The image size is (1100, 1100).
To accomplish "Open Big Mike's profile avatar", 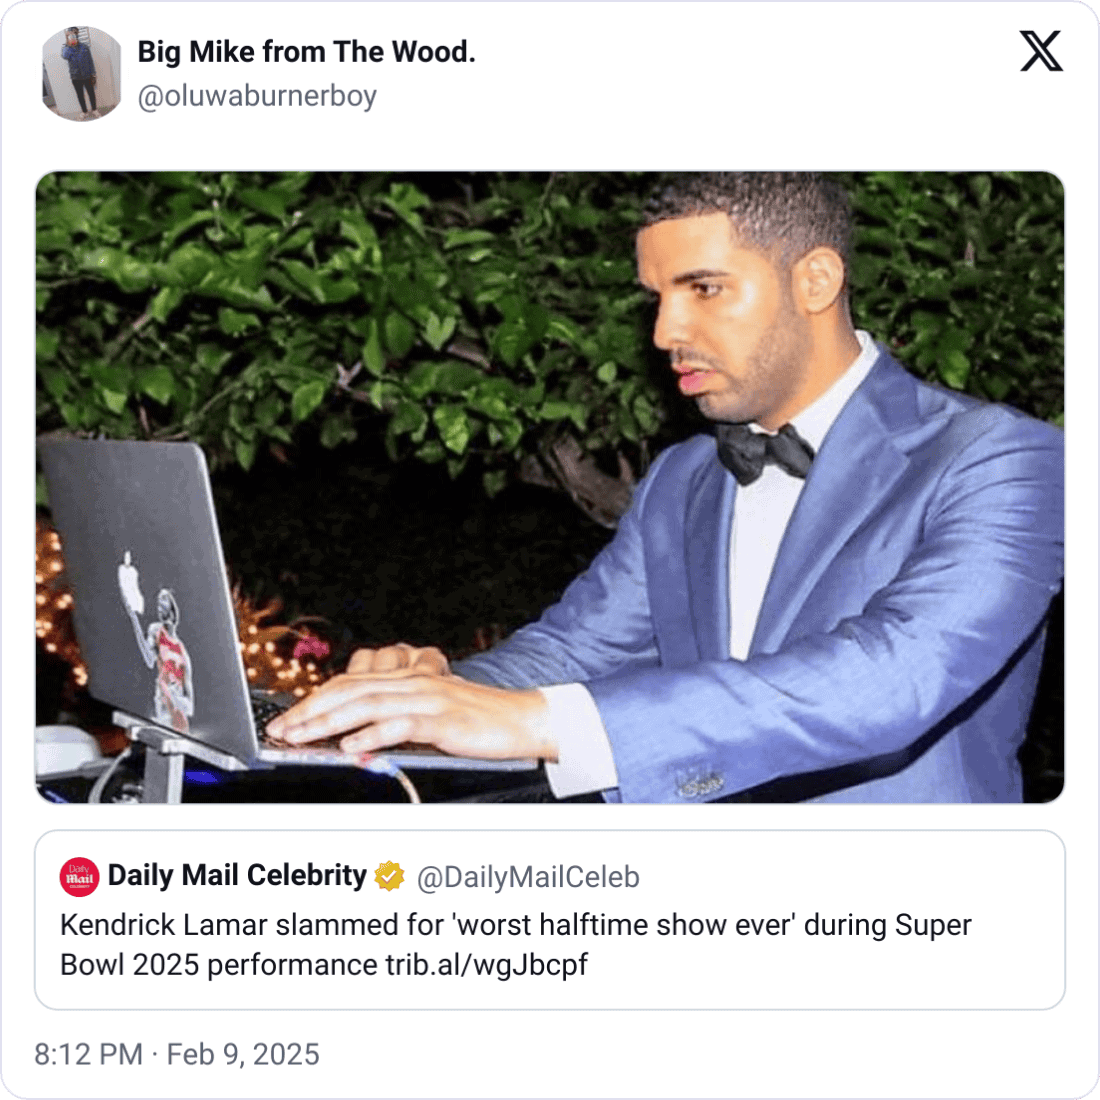I will pos(82,73).
